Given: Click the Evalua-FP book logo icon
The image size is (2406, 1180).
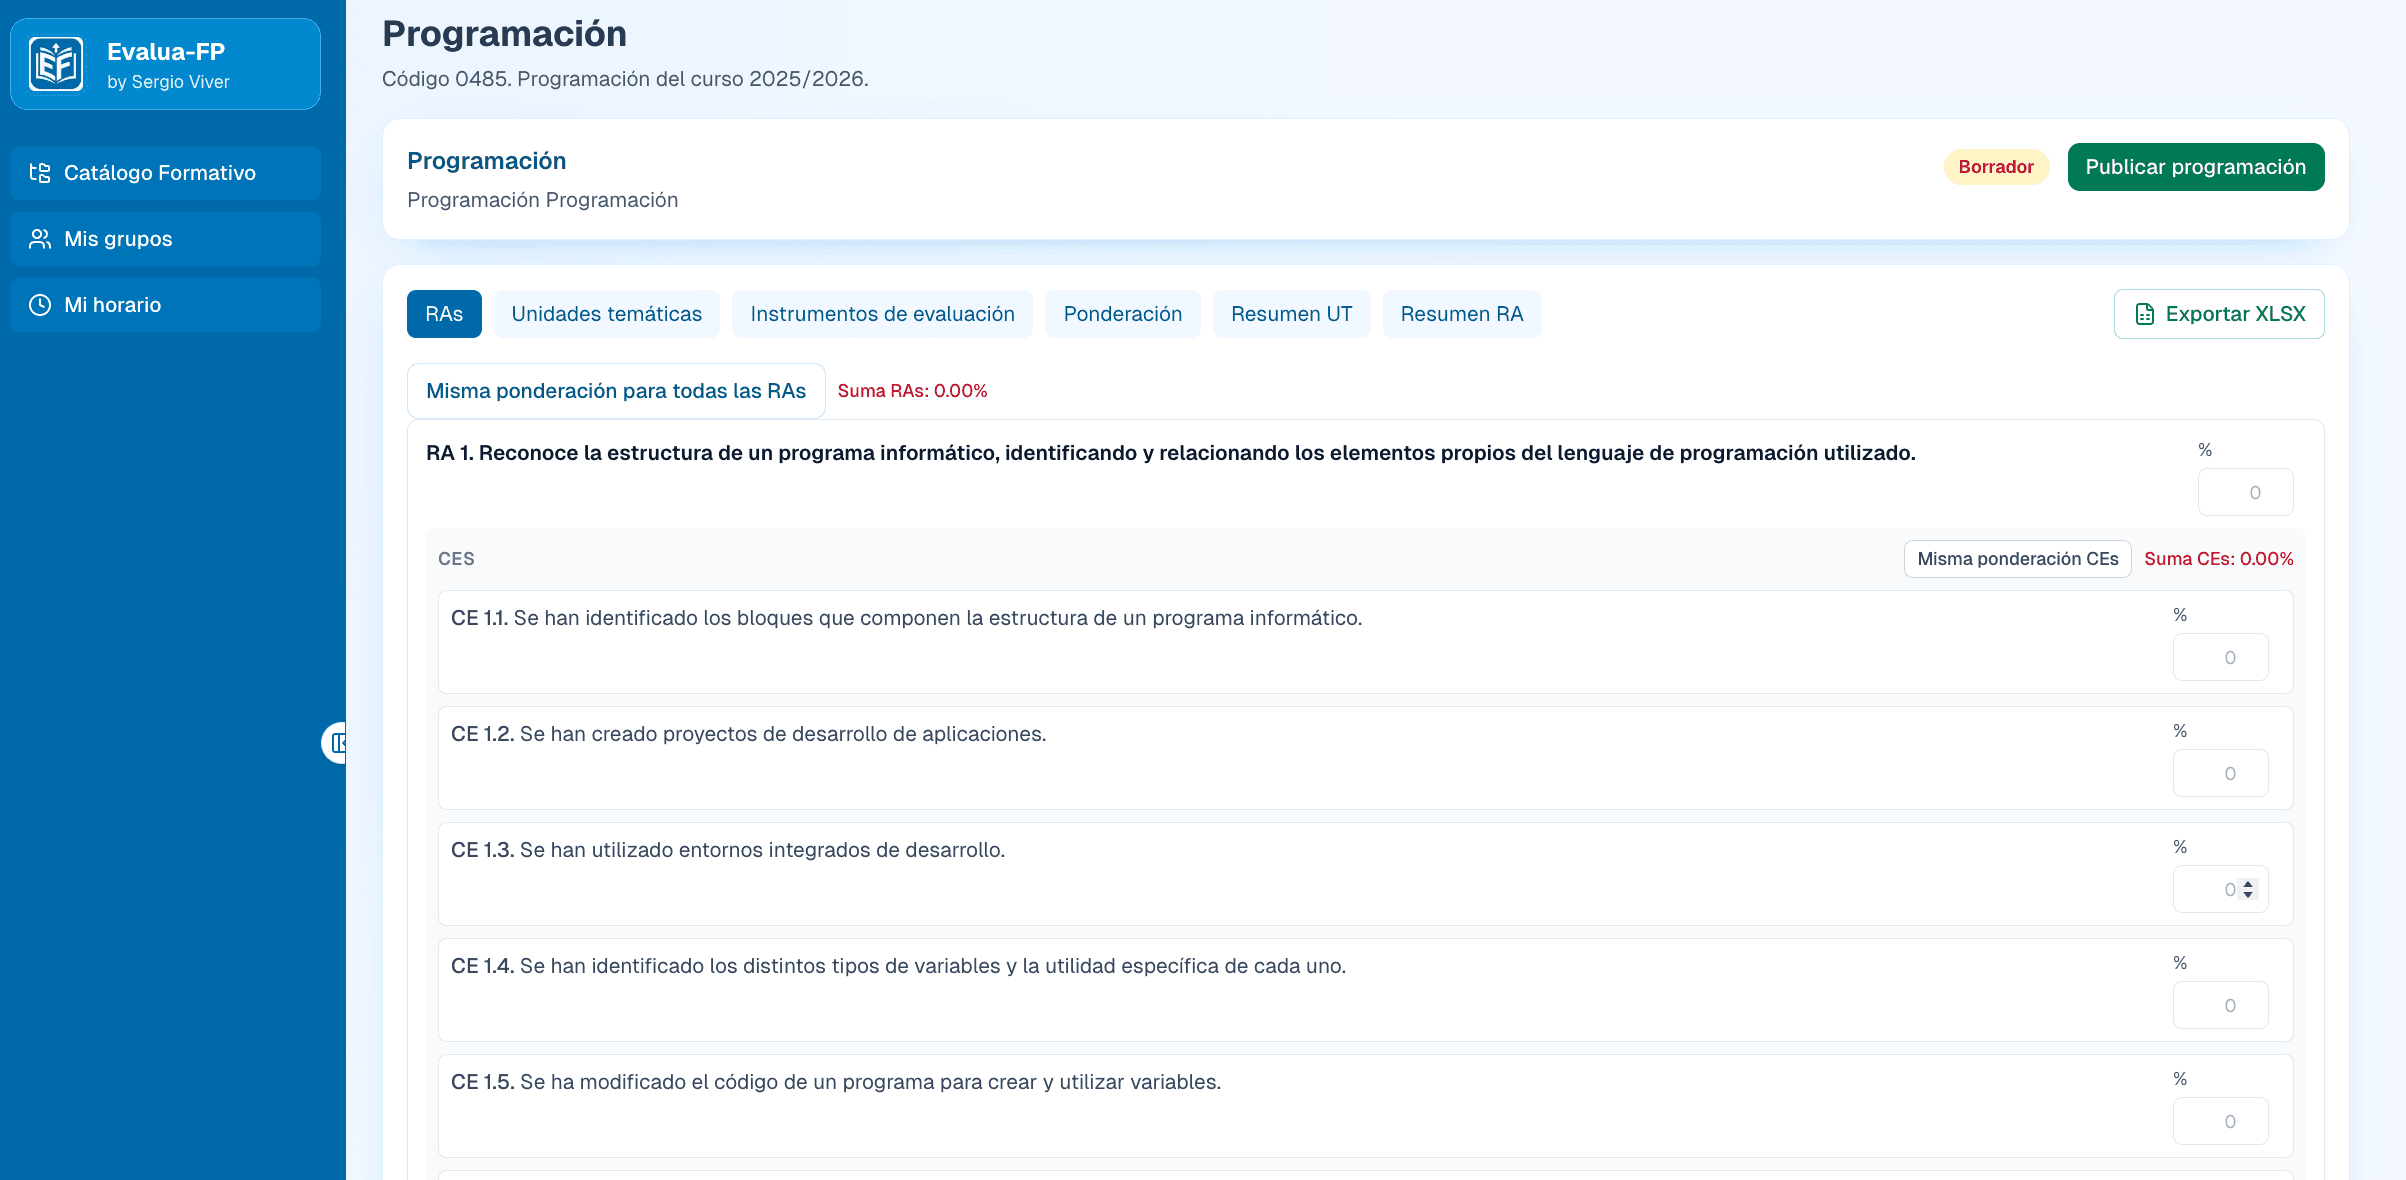Looking at the screenshot, I should (x=56, y=65).
